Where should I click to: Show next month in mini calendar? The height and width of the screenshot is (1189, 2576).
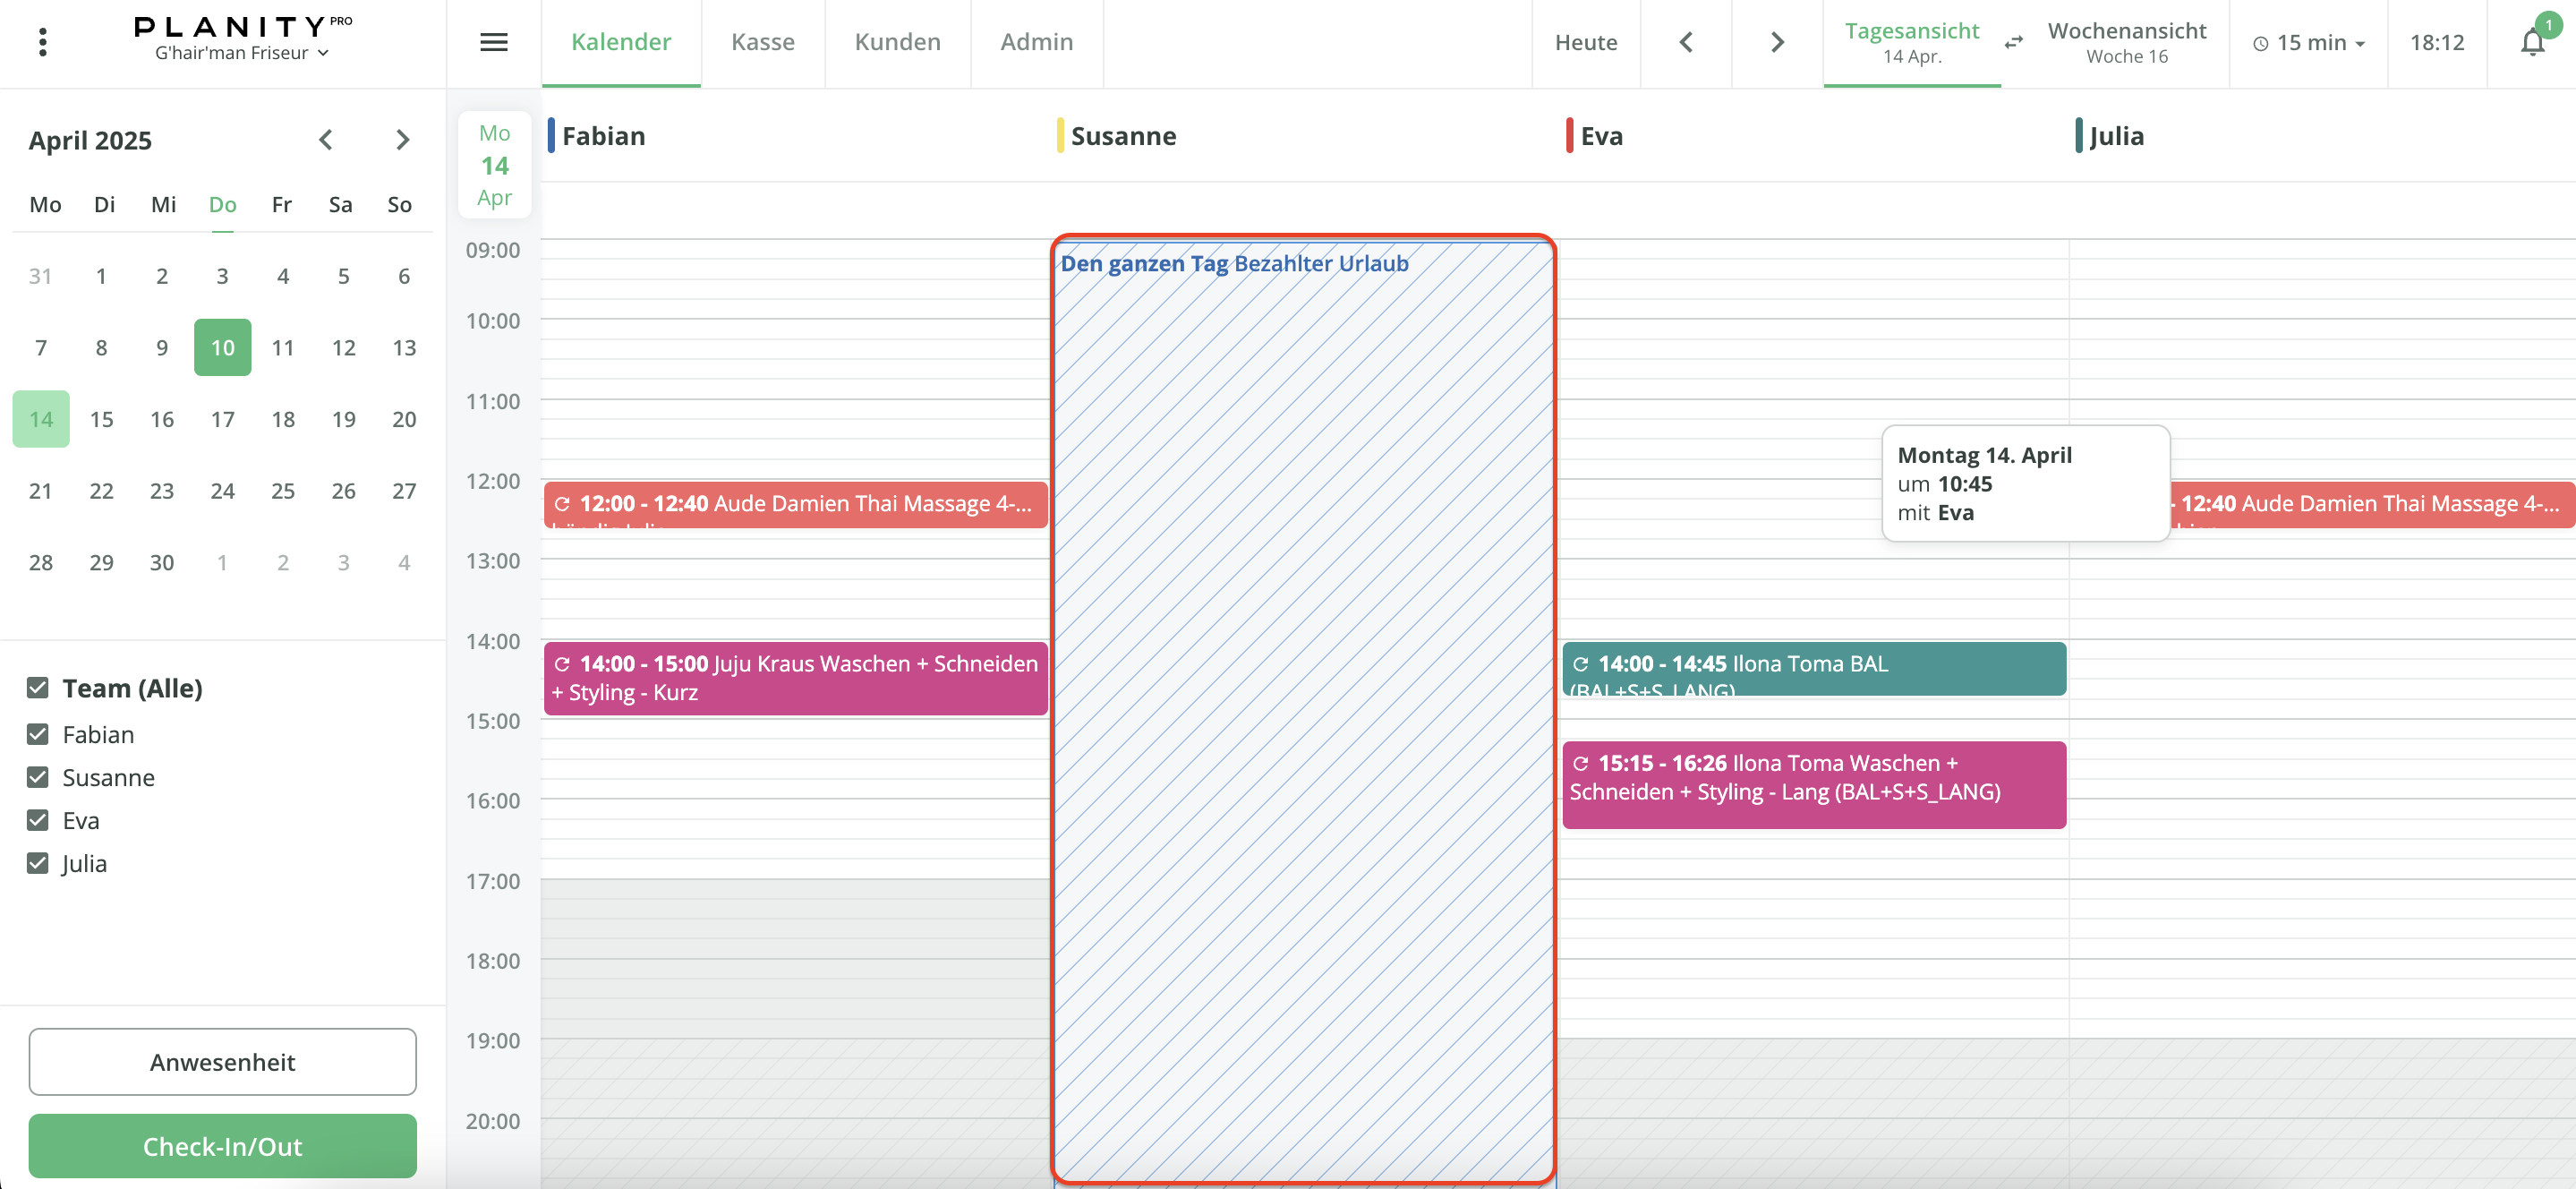coord(402,140)
